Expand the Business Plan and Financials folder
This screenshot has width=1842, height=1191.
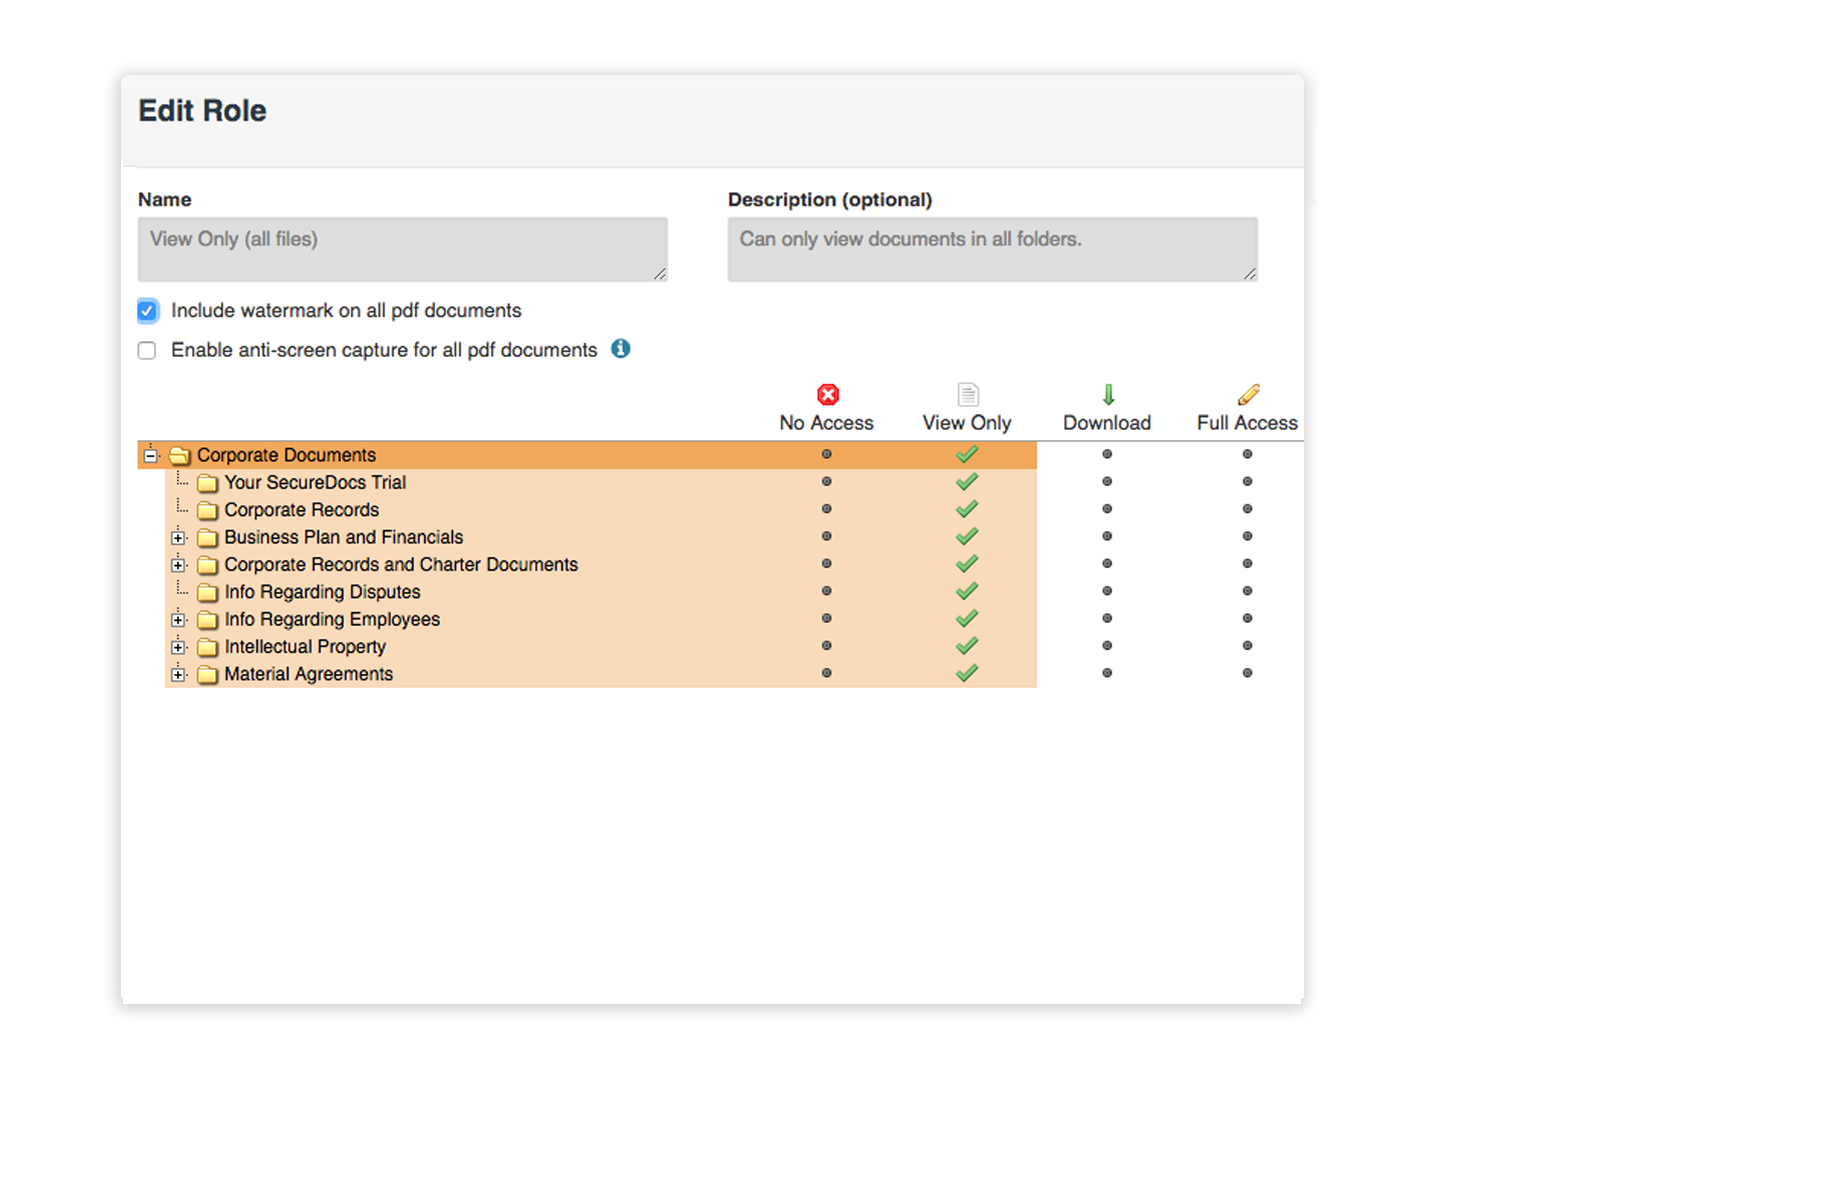pyautogui.click(x=178, y=538)
